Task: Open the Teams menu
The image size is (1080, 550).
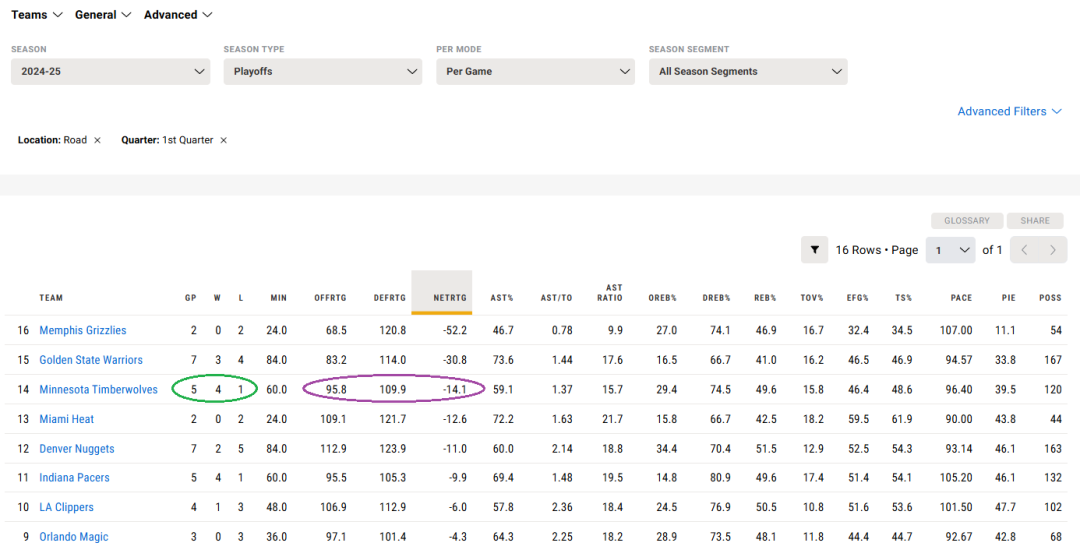Action: (x=37, y=14)
